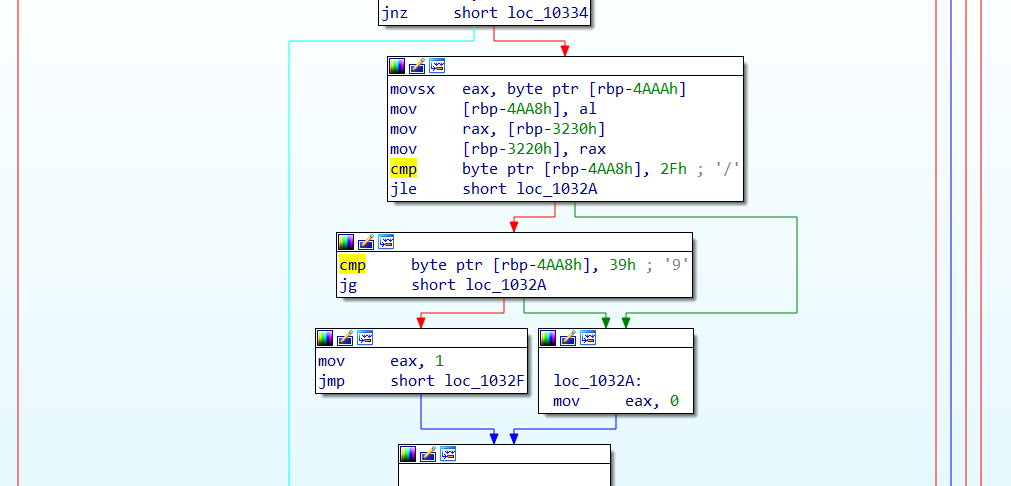Click the jmp mnemonic
The image size is (1011, 486).
(331, 381)
